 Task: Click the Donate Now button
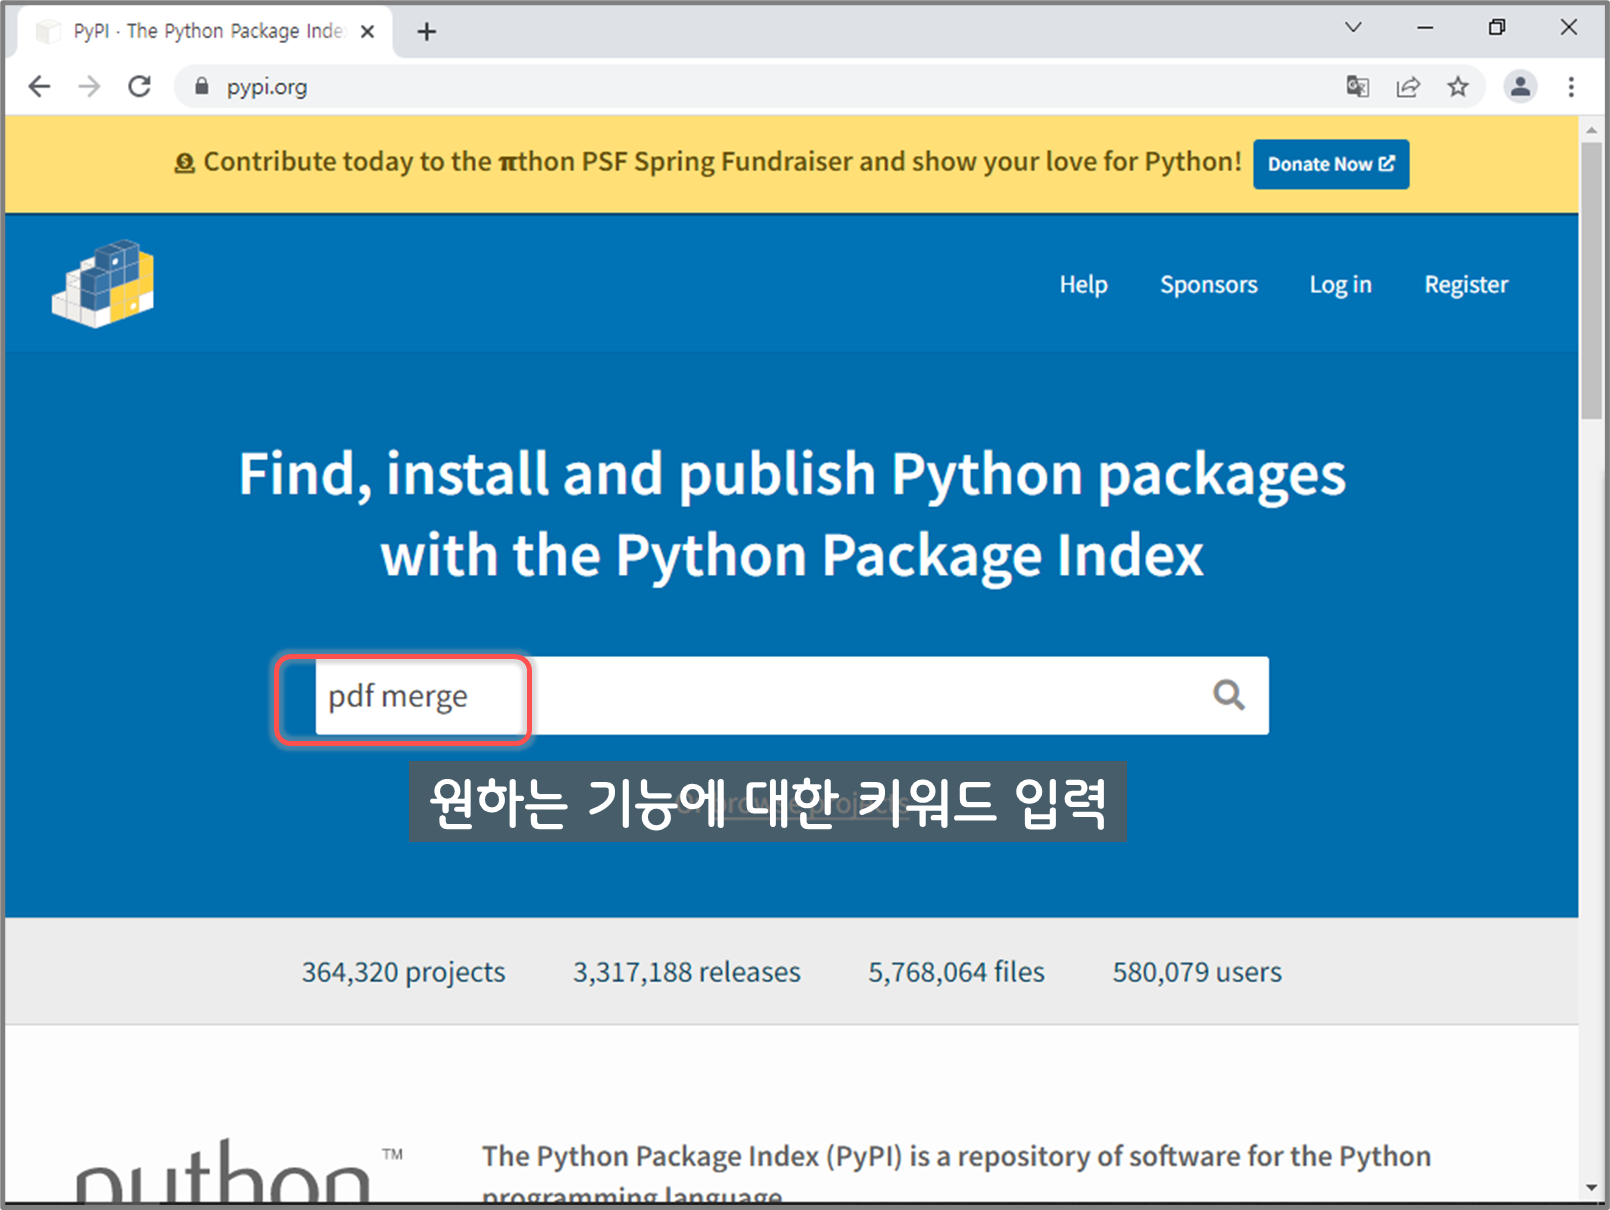(x=1331, y=164)
